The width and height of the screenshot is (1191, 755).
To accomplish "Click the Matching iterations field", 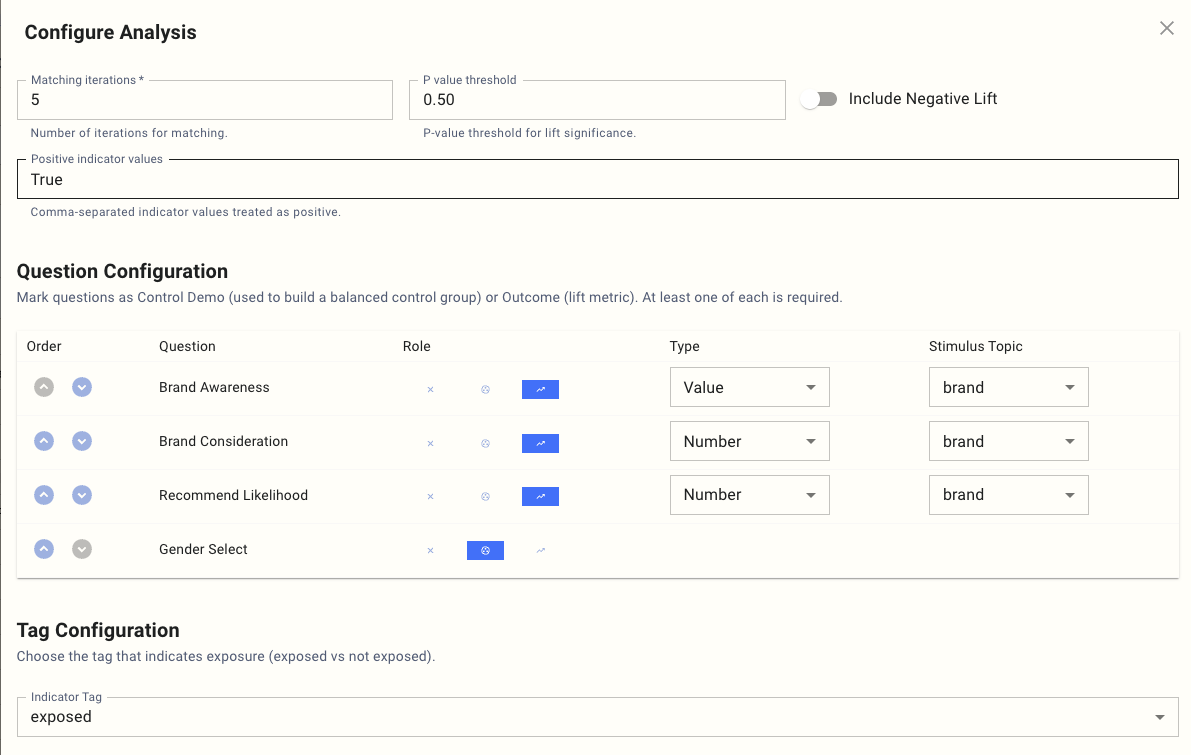I will [205, 100].
